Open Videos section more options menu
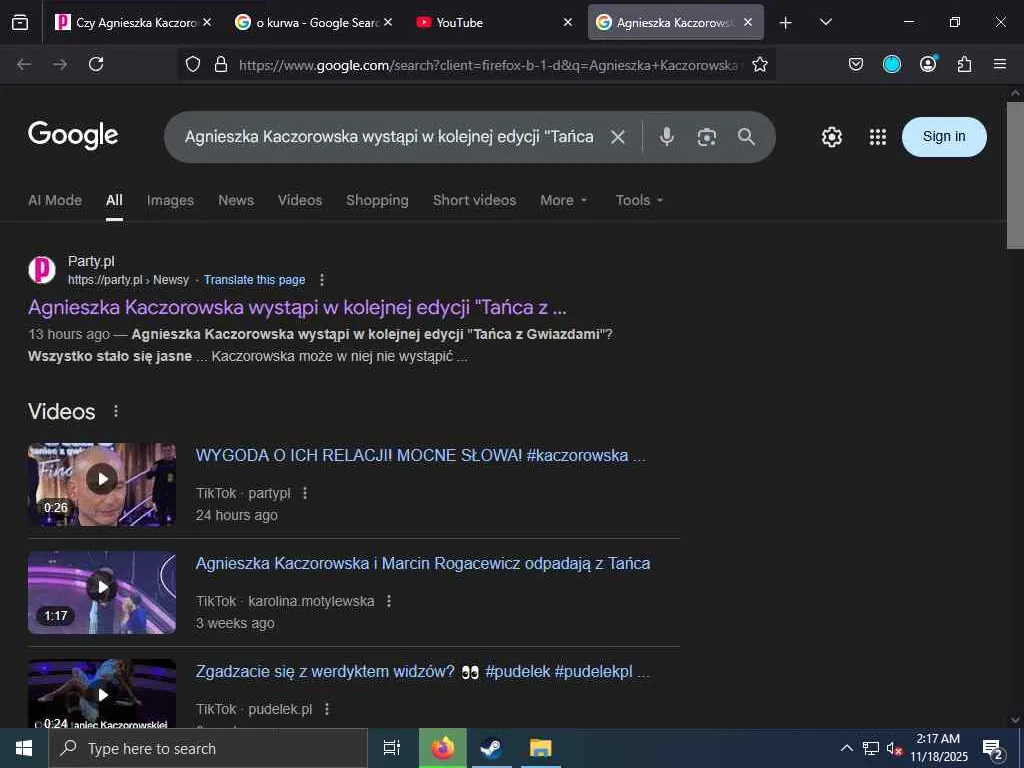 tap(116, 411)
